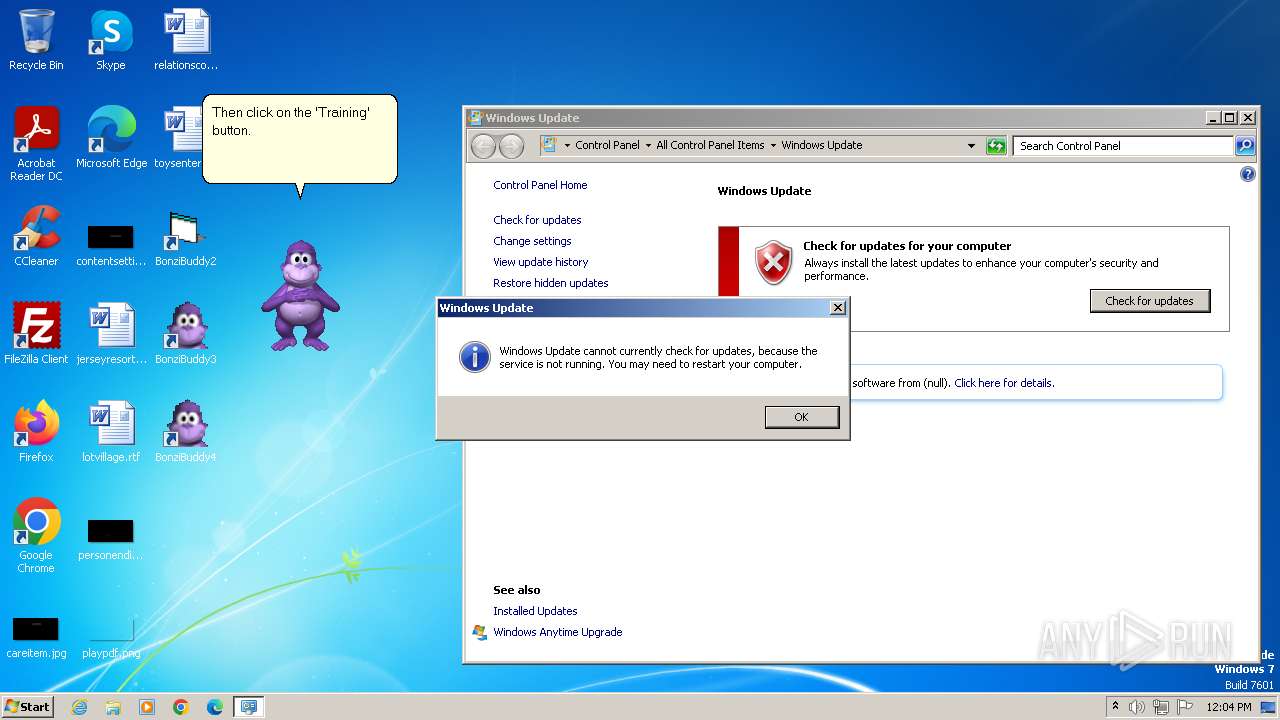Click the back navigation arrow
Viewport: 1280px width, 720px height.
(484, 146)
